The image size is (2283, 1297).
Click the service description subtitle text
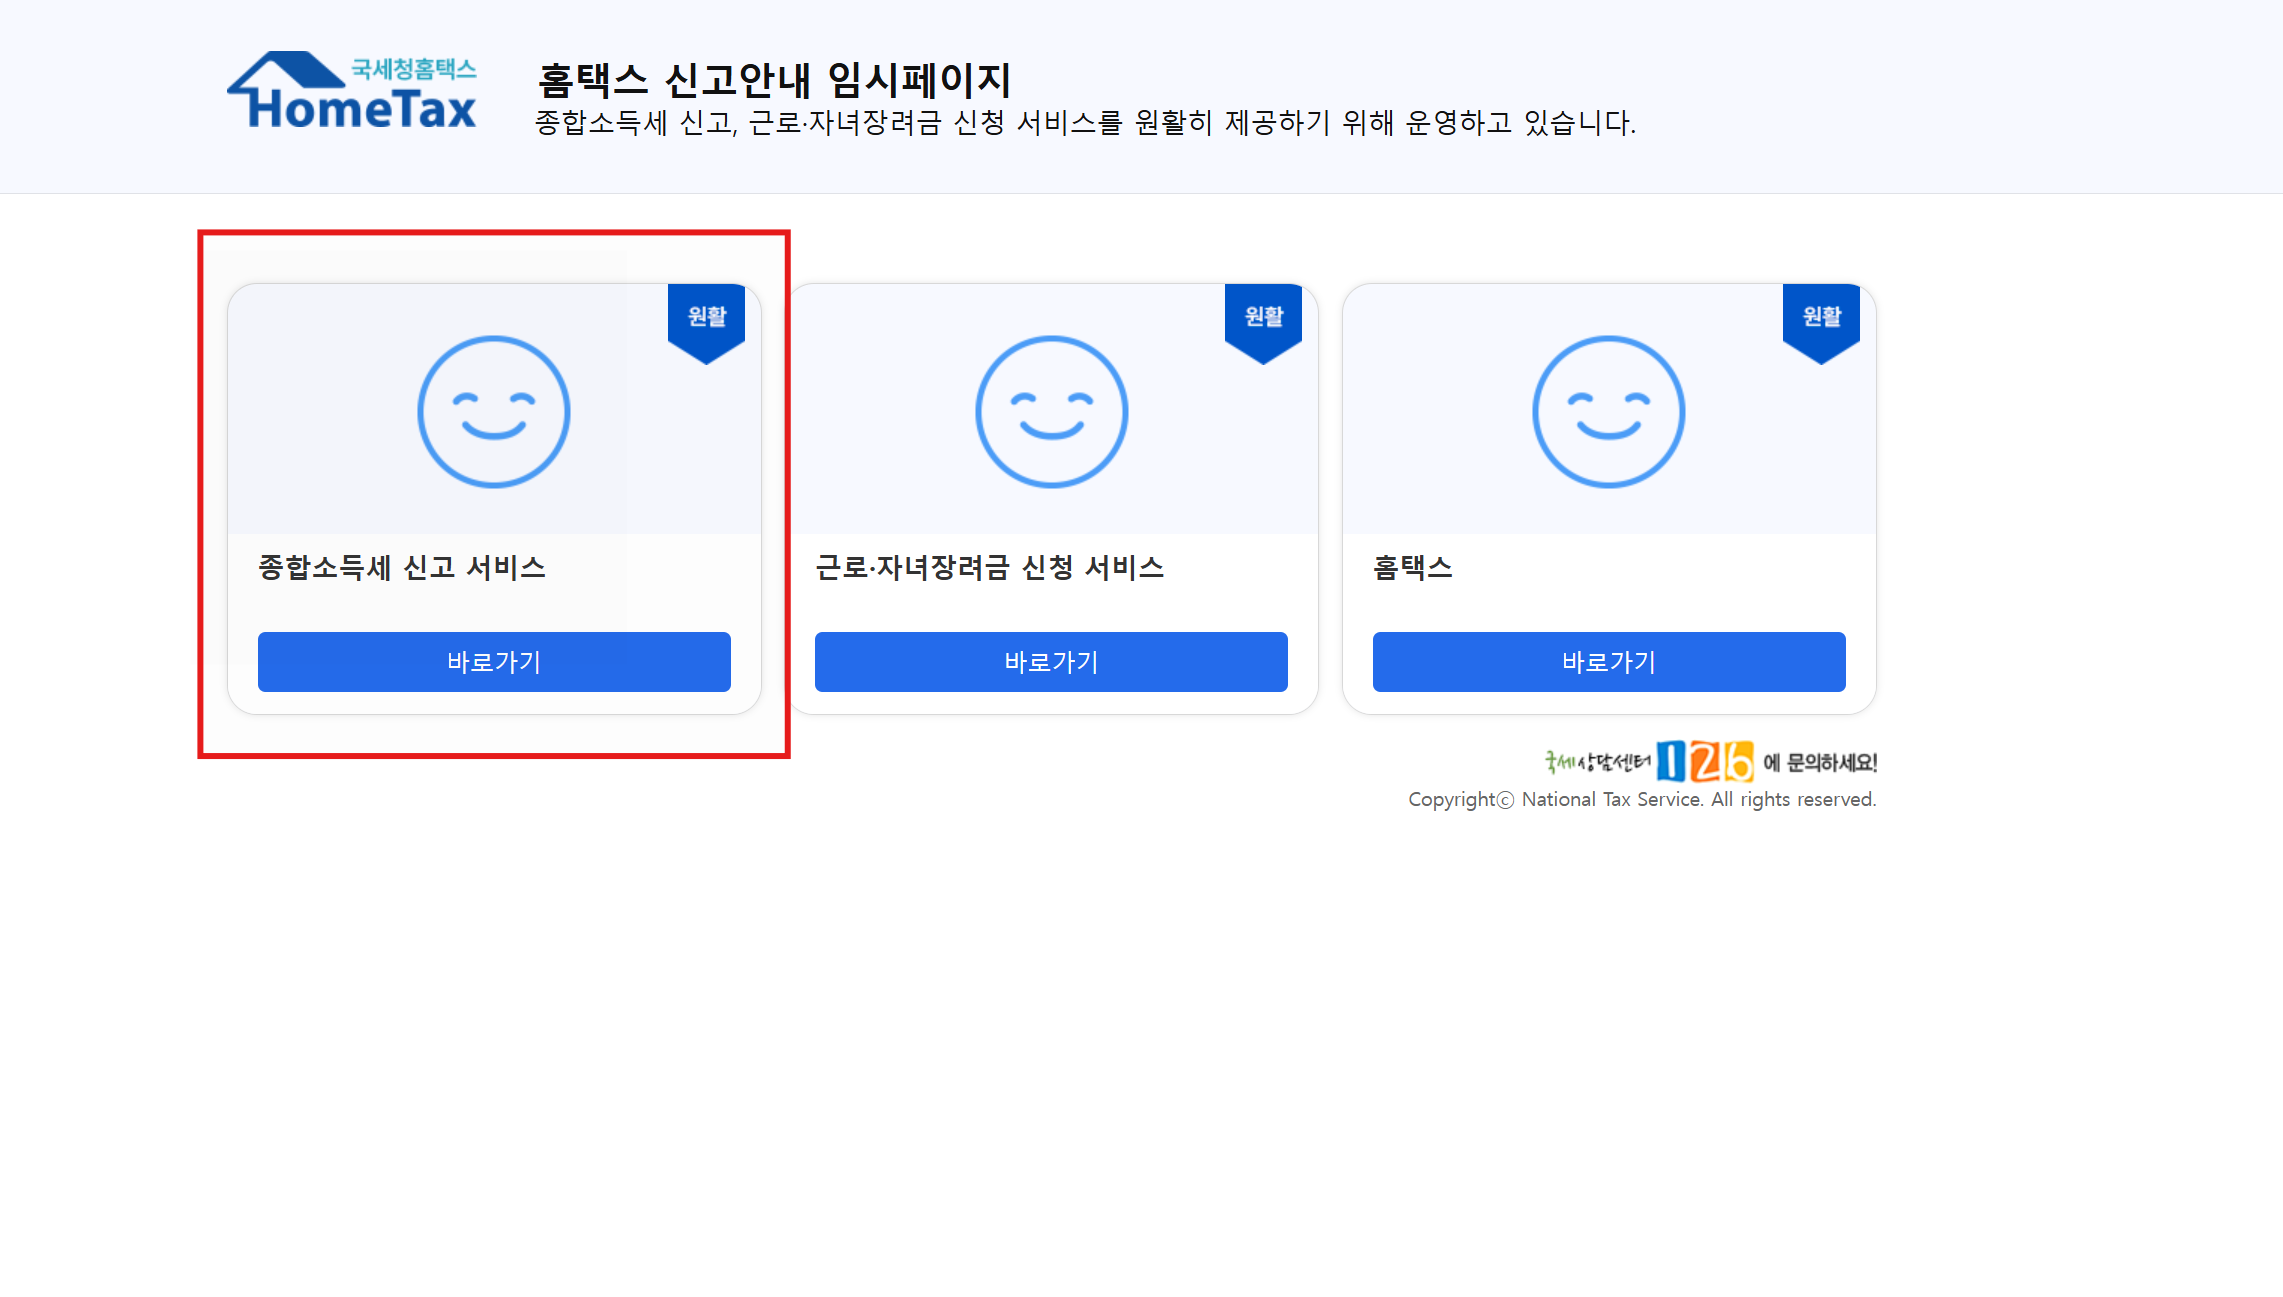tap(1085, 123)
